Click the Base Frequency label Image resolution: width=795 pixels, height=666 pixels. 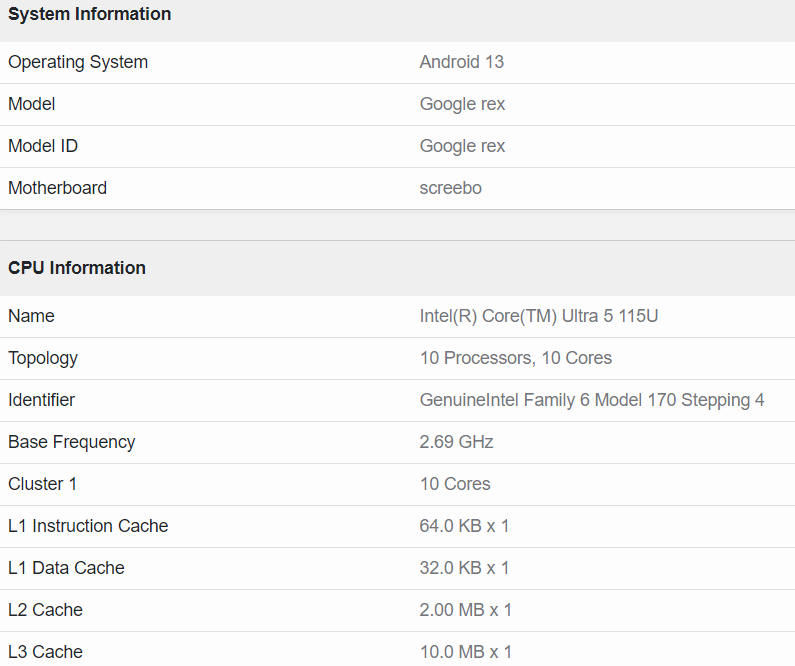click(x=71, y=442)
